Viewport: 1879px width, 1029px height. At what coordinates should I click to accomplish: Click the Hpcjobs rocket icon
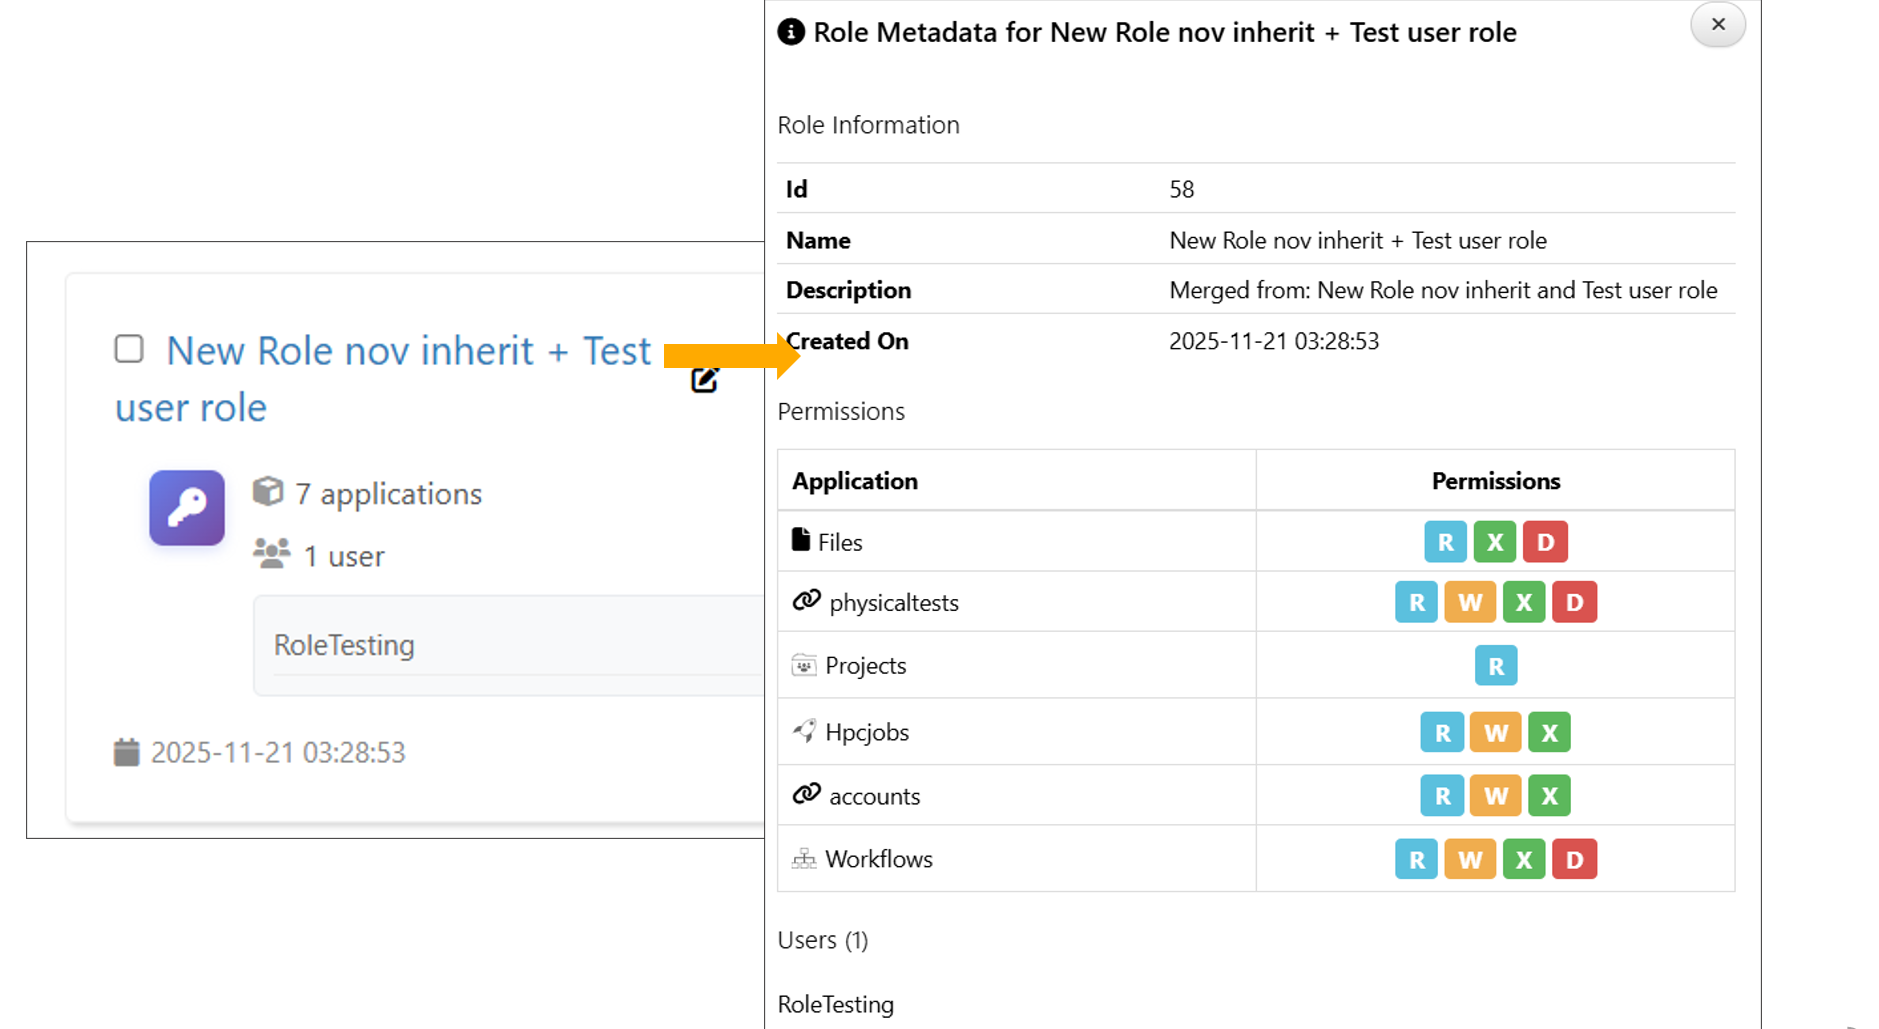coord(804,731)
